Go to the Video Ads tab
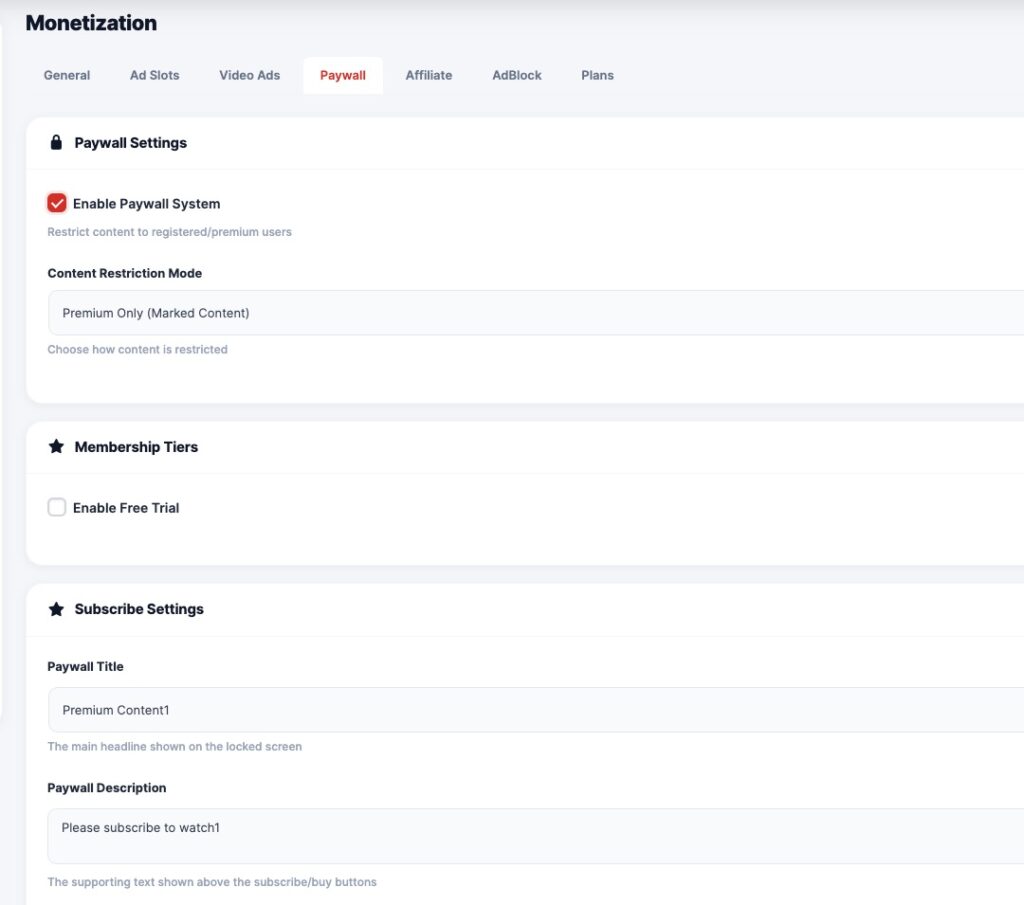 pos(250,75)
